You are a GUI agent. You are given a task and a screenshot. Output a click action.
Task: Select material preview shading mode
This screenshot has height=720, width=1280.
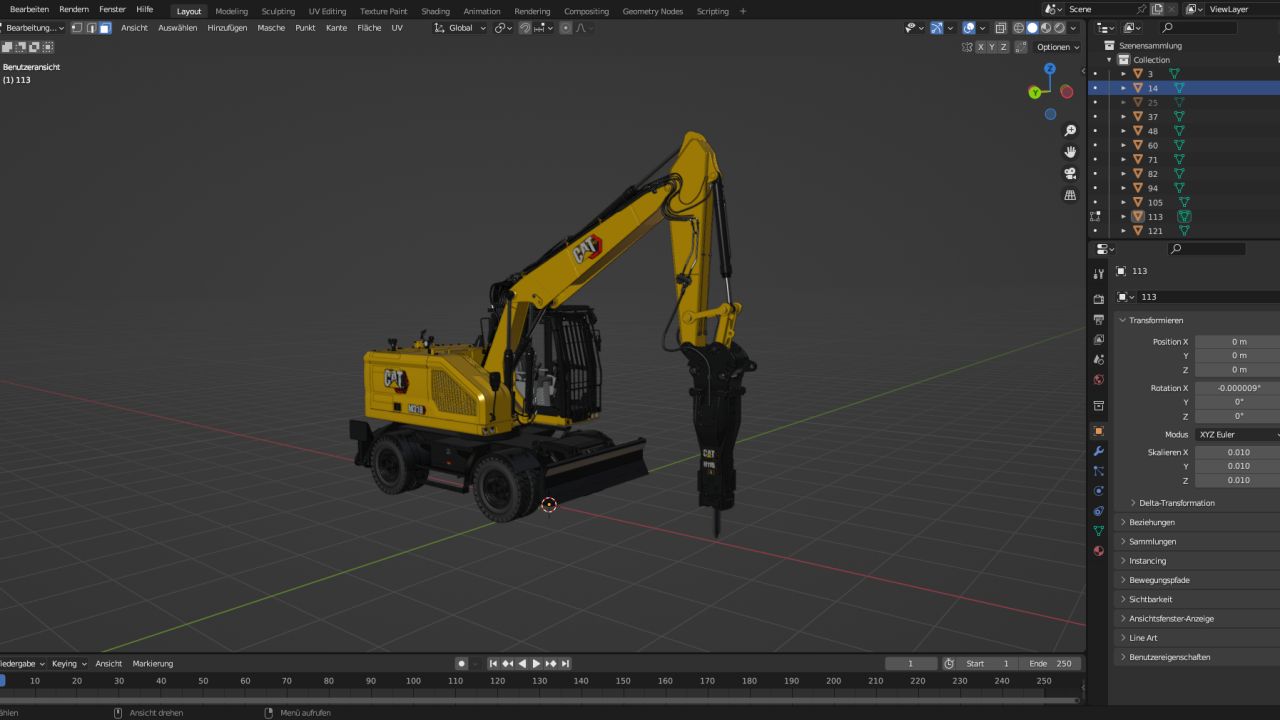point(1046,28)
